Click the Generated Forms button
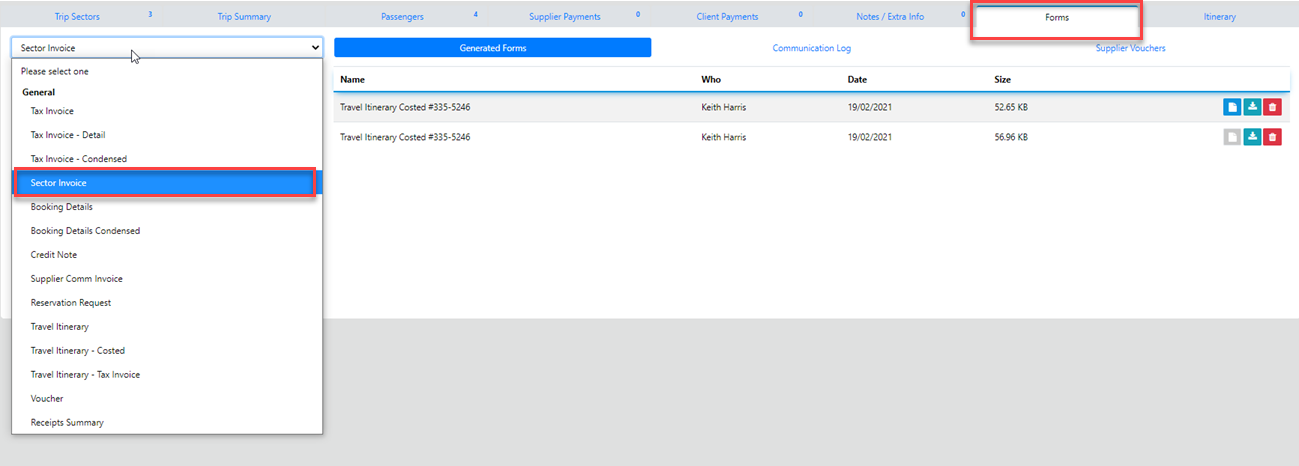Screen dimensions: 1299x466 (x=492, y=48)
